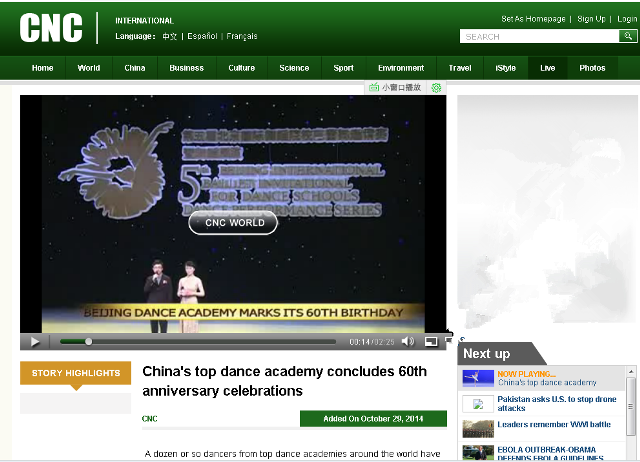Click the Sign Up link
The image size is (640, 462).
pos(591,19)
